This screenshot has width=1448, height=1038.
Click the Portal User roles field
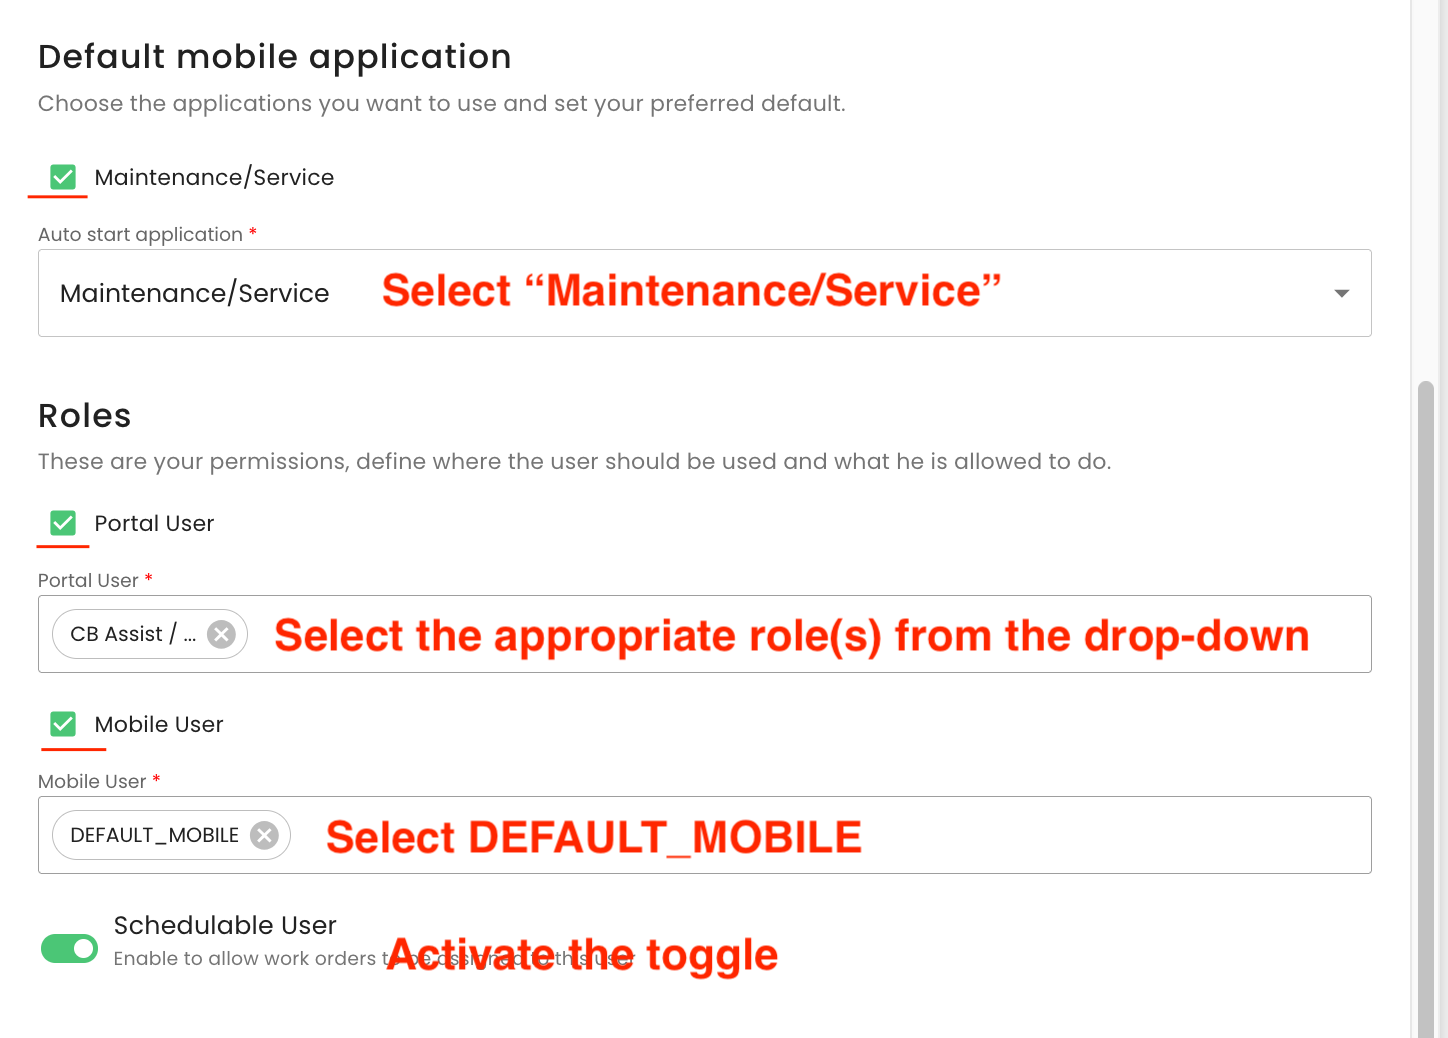coord(800,634)
